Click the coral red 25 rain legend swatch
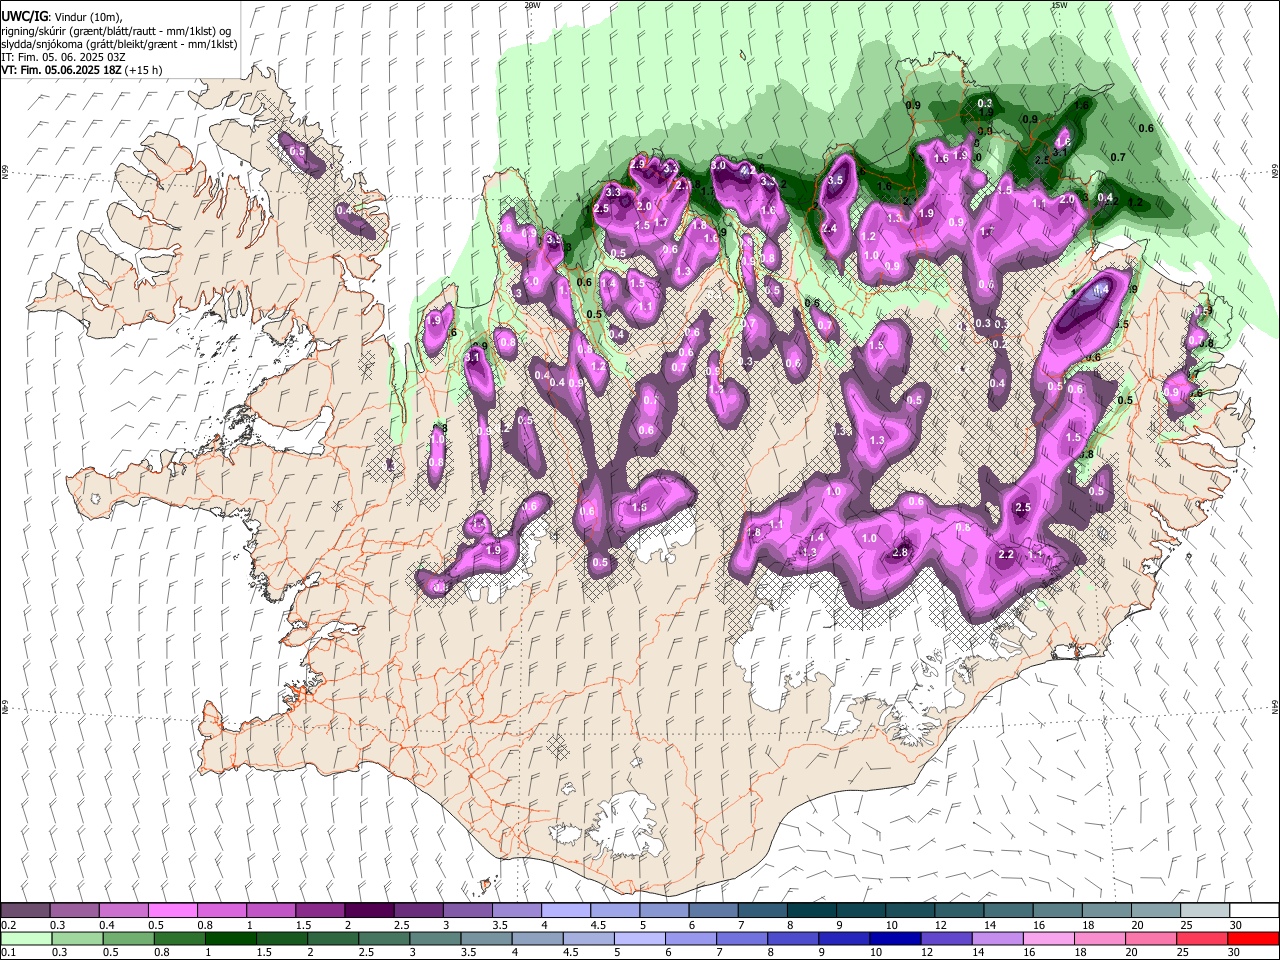 (1201, 939)
